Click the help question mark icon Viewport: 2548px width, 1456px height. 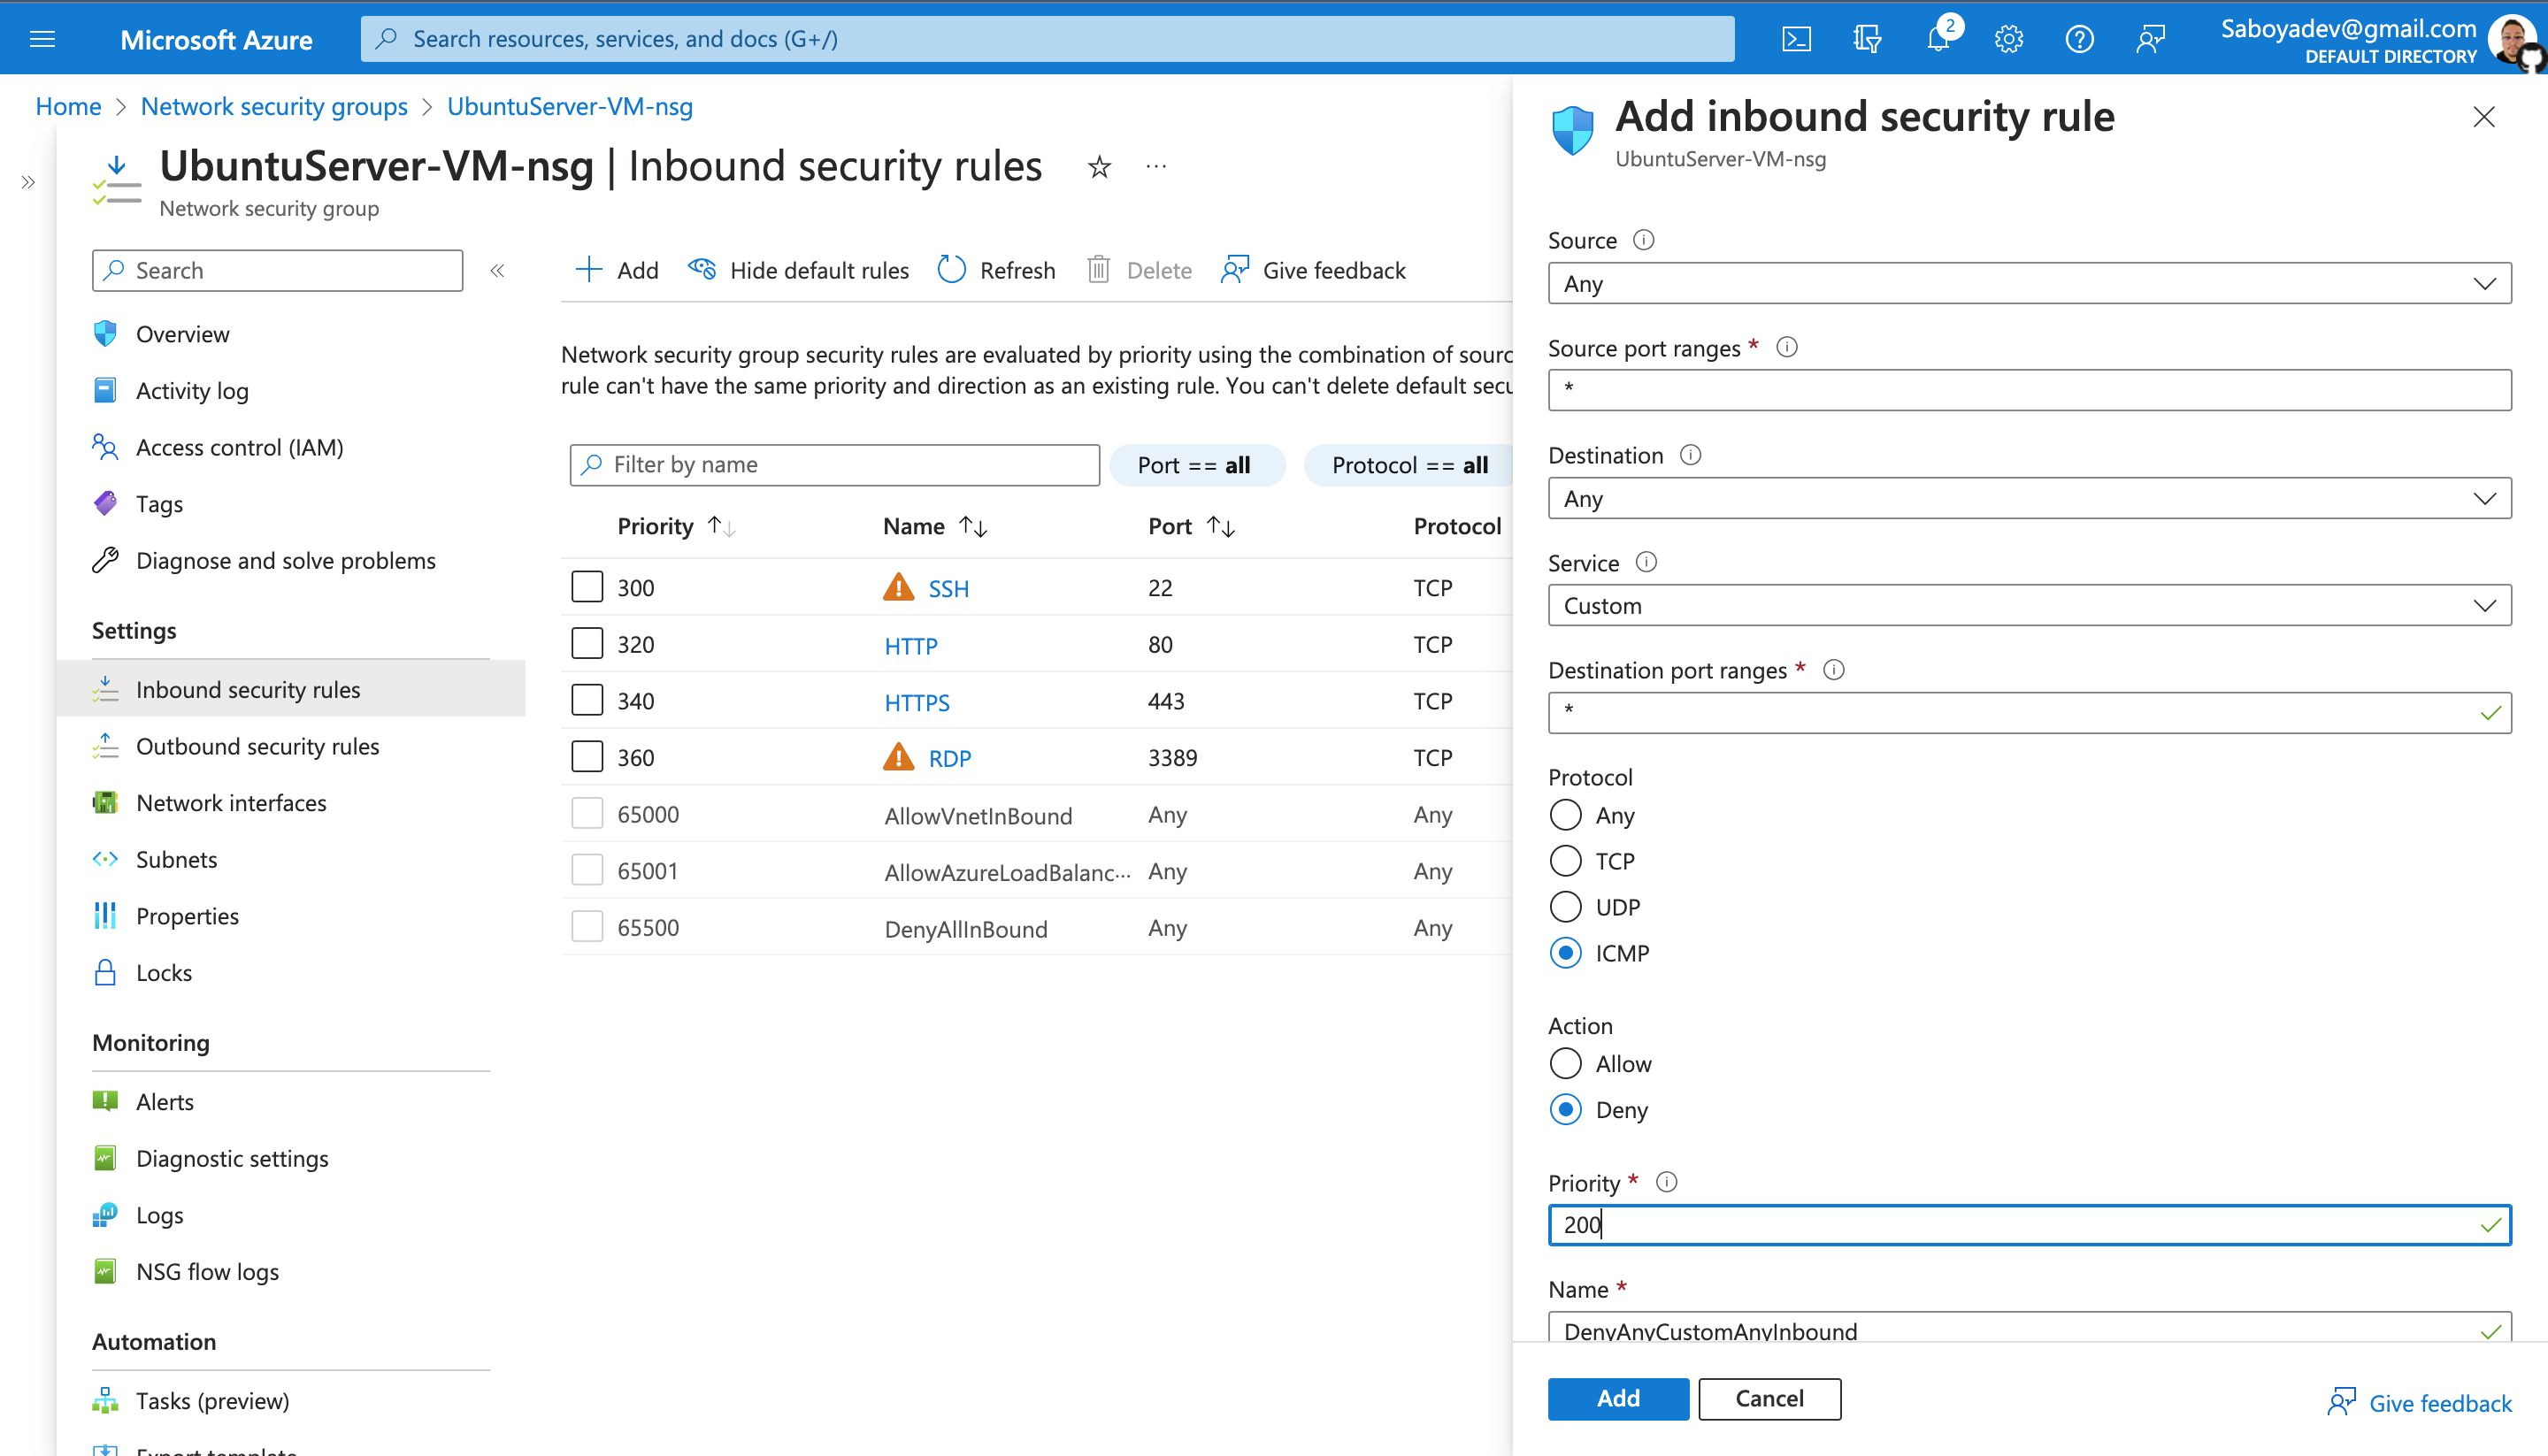2079,39
